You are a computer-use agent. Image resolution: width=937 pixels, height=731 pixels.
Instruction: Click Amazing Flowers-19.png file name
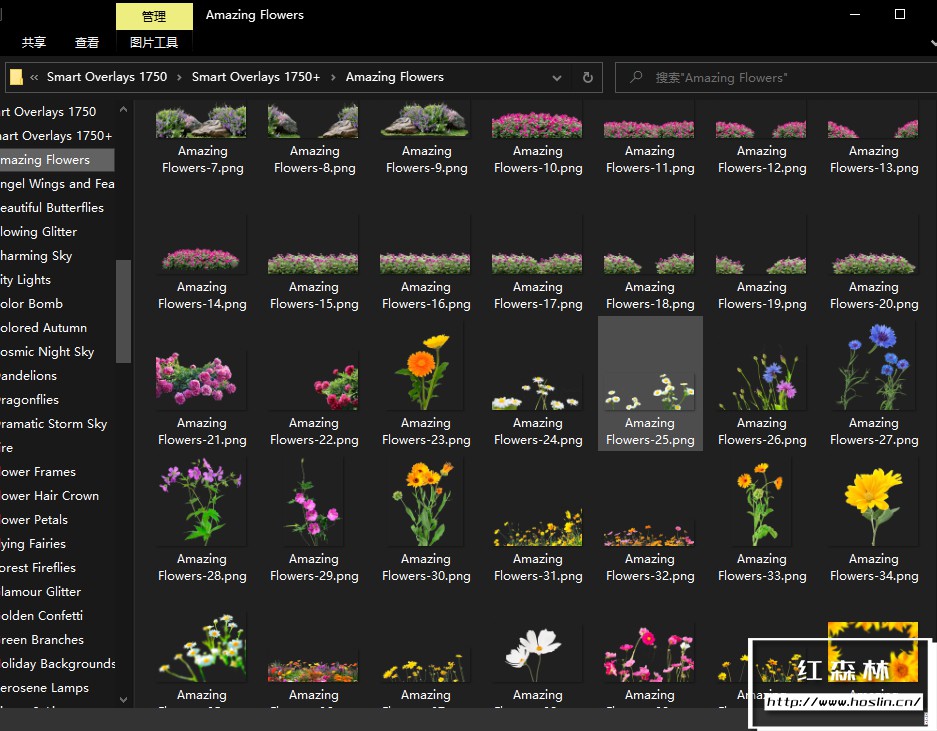[x=762, y=295]
